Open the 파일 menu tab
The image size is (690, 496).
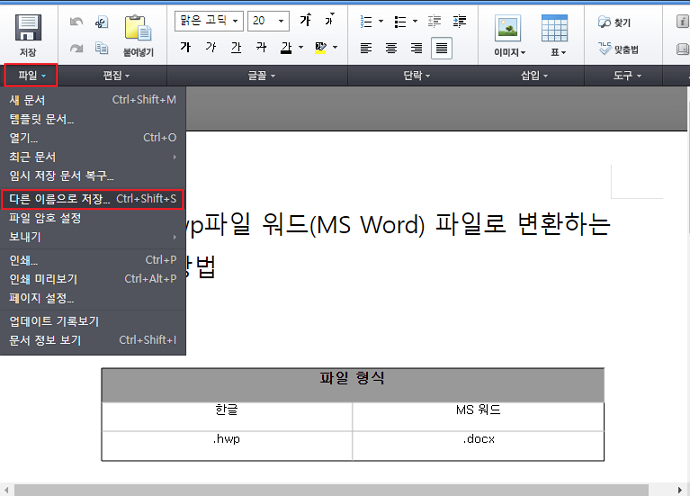tap(31, 76)
